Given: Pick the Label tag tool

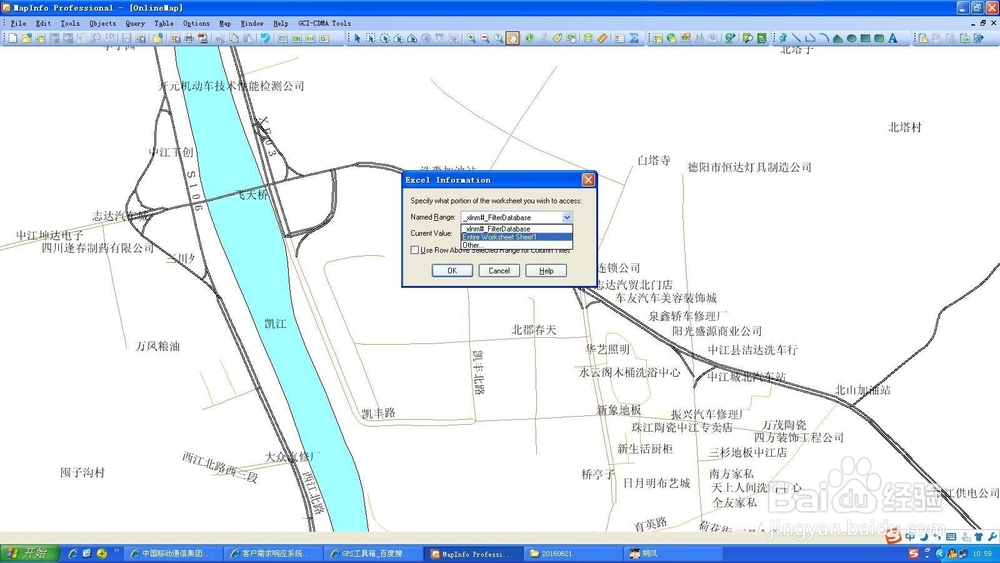Looking at the screenshot, I should point(557,38).
